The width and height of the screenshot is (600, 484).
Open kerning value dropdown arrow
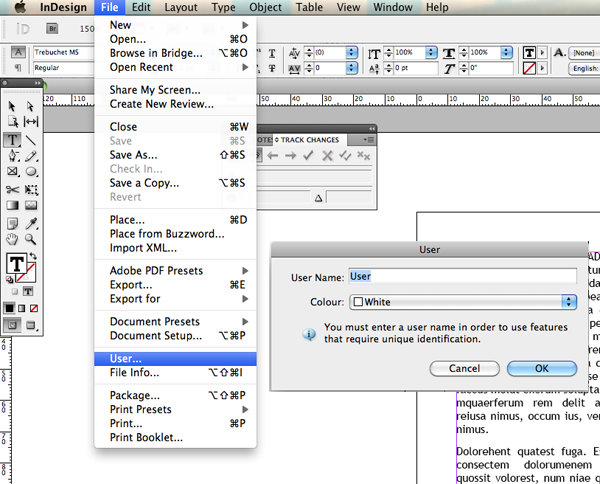(351, 52)
